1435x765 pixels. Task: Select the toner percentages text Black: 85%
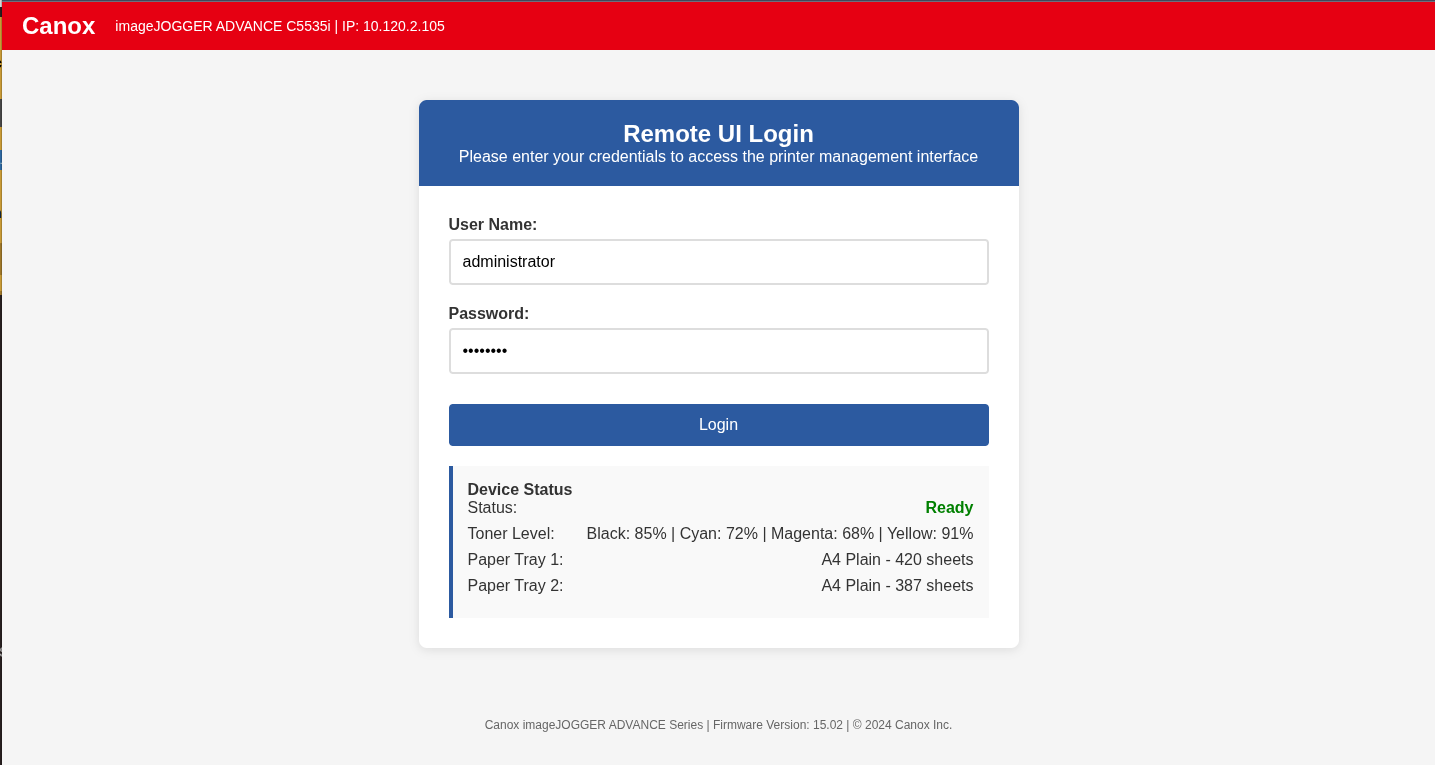(626, 534)
